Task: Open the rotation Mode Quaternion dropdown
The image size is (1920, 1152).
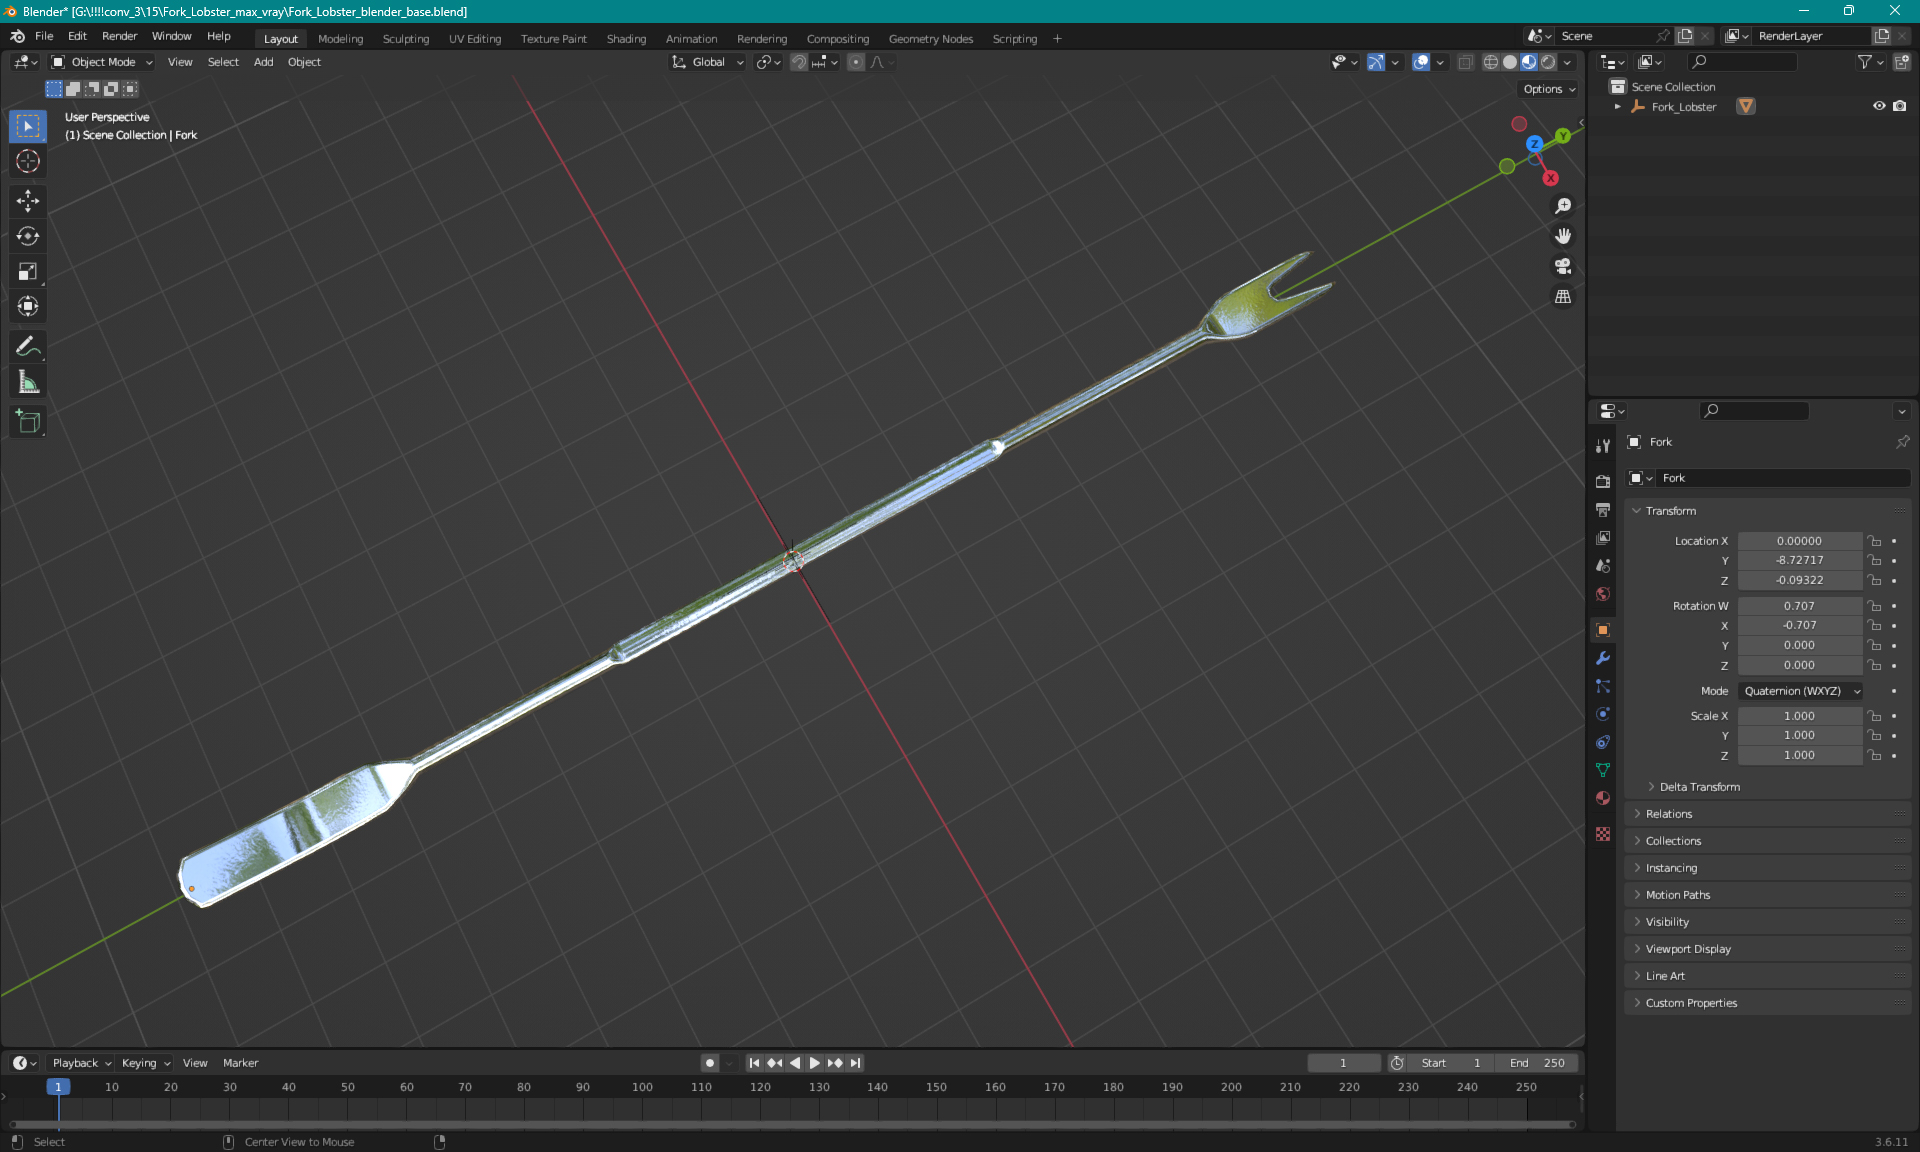Action: pyautogui.click(x=1801, y=691)
